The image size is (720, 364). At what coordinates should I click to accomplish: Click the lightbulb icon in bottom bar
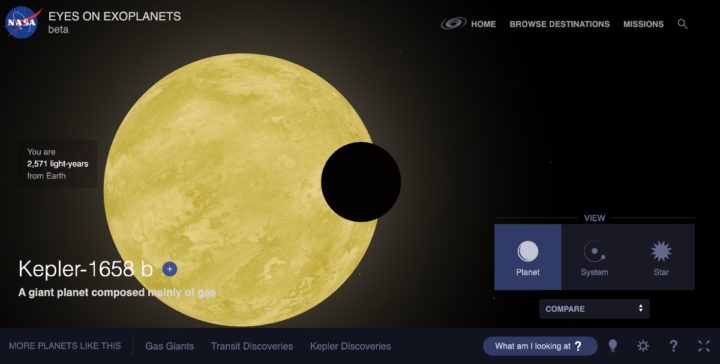[613, 346]
